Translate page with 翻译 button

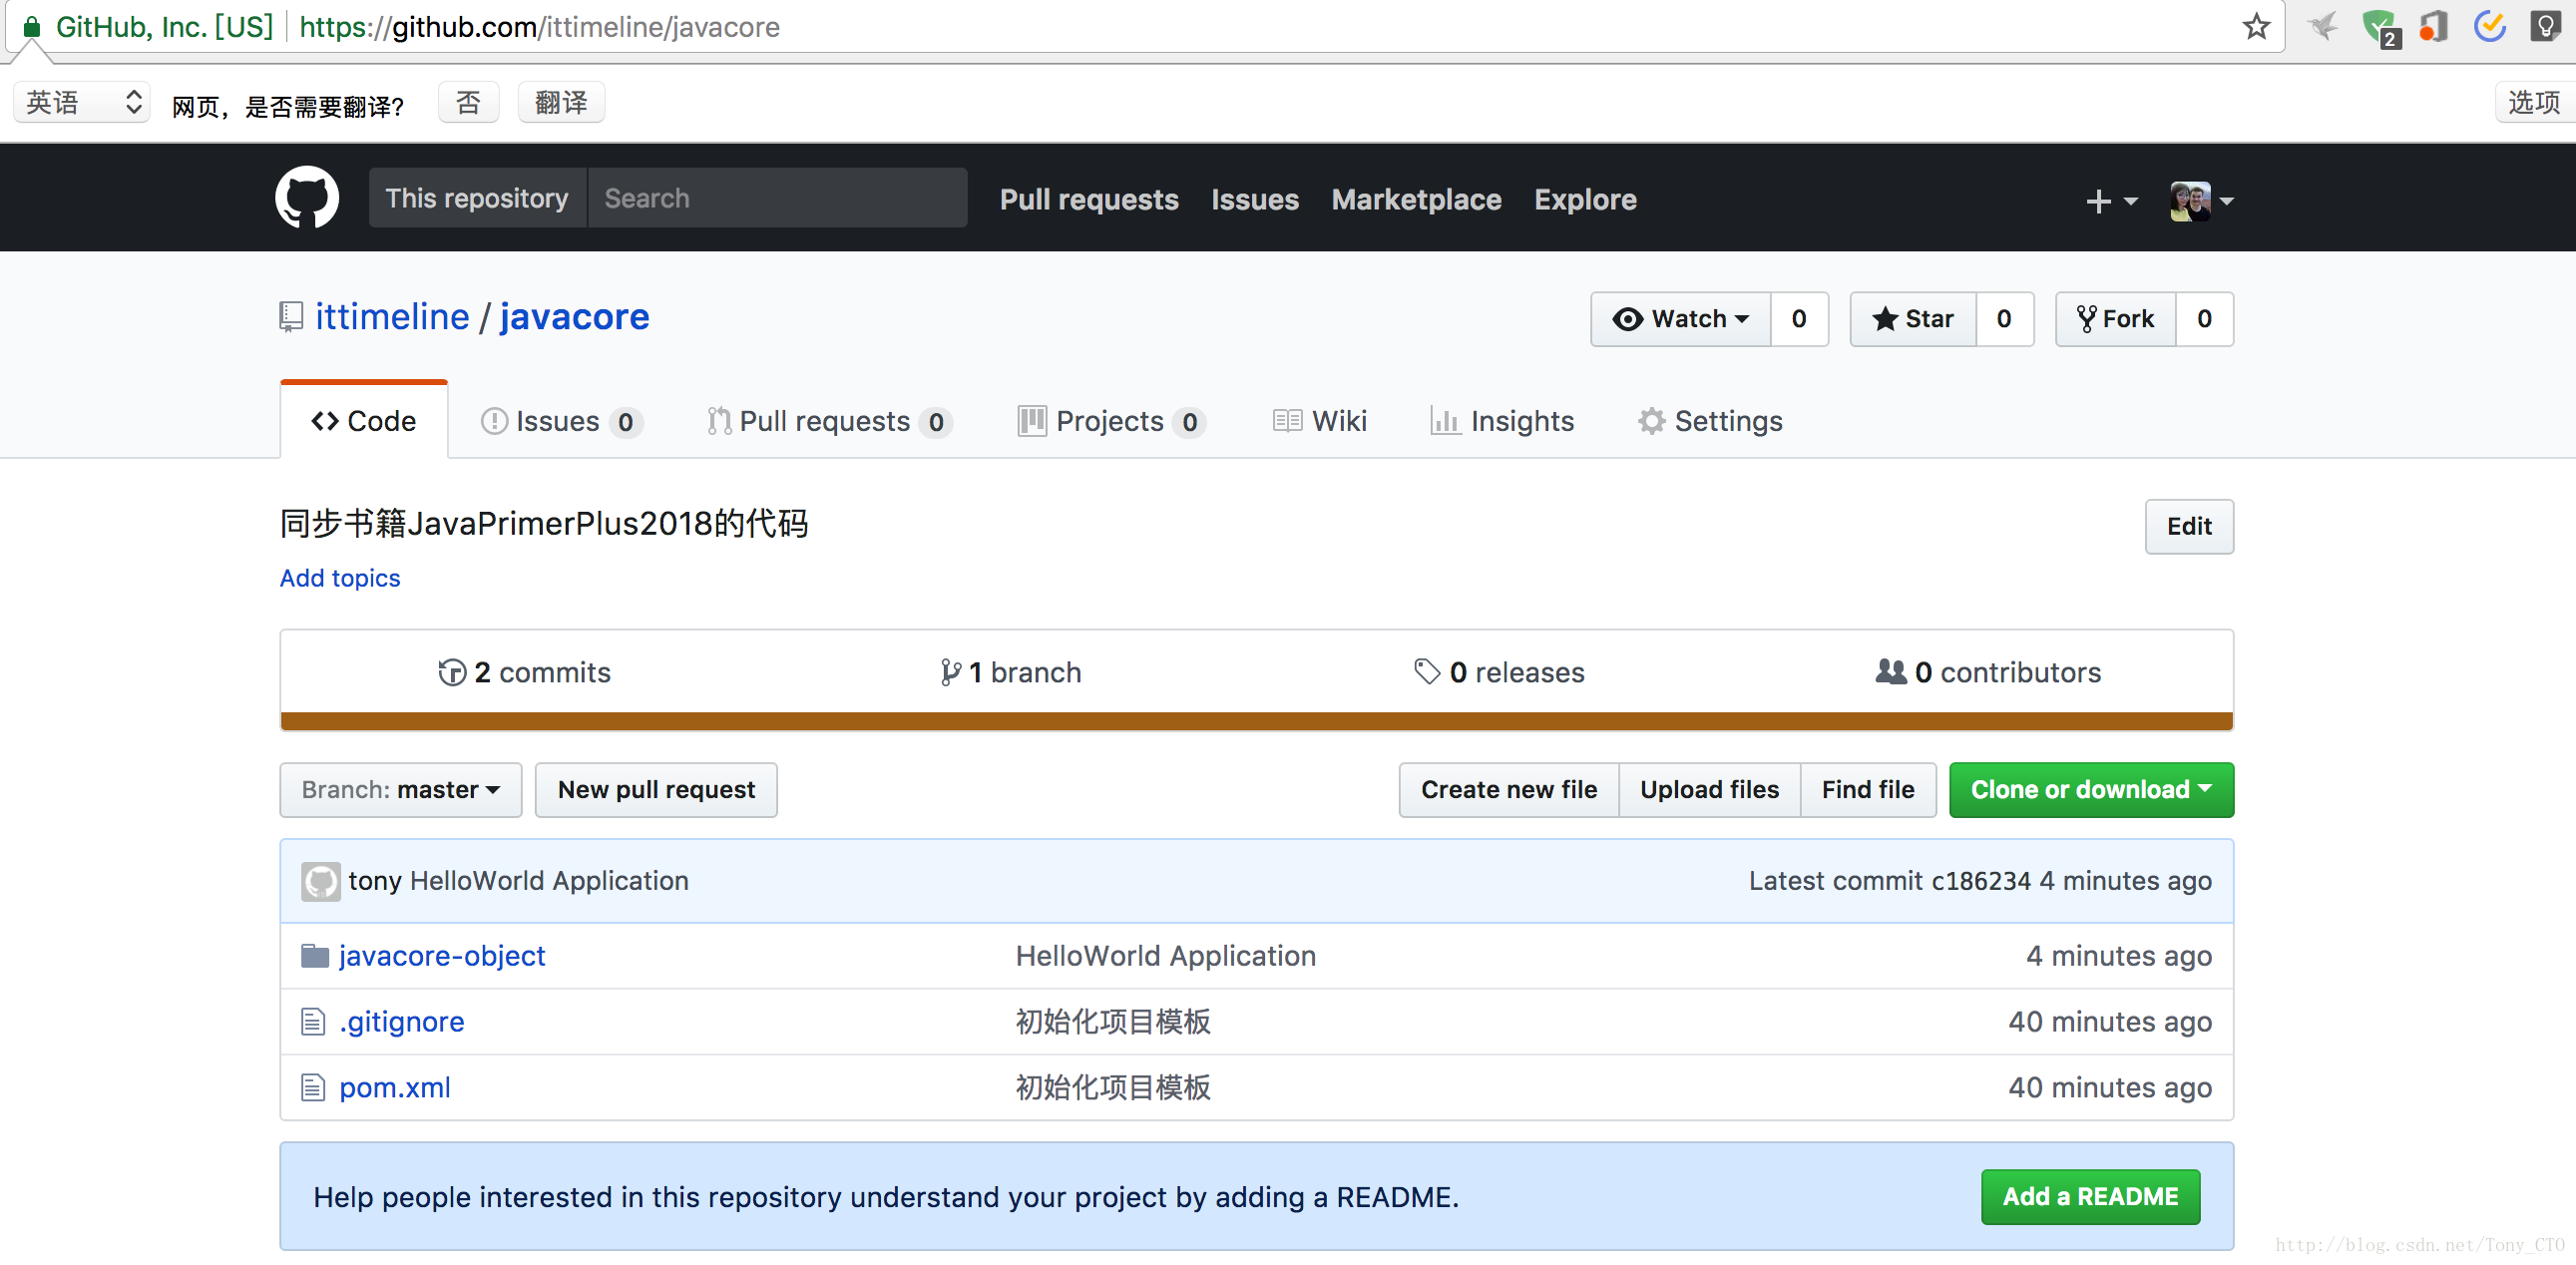pos(561,102)
